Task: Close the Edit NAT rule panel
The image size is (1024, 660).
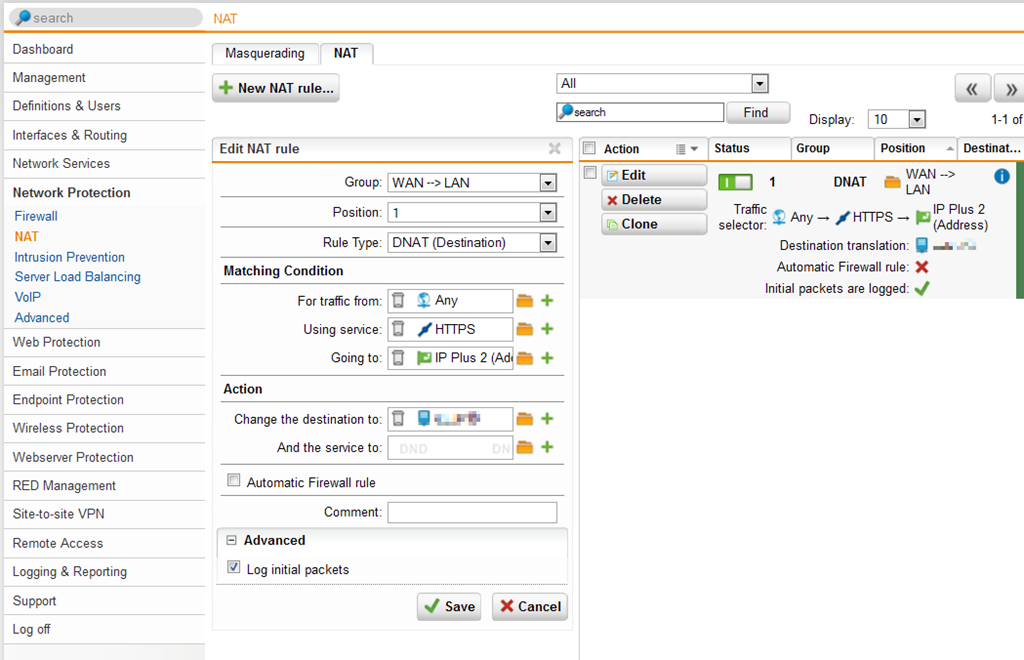Action: pos(554,149)
